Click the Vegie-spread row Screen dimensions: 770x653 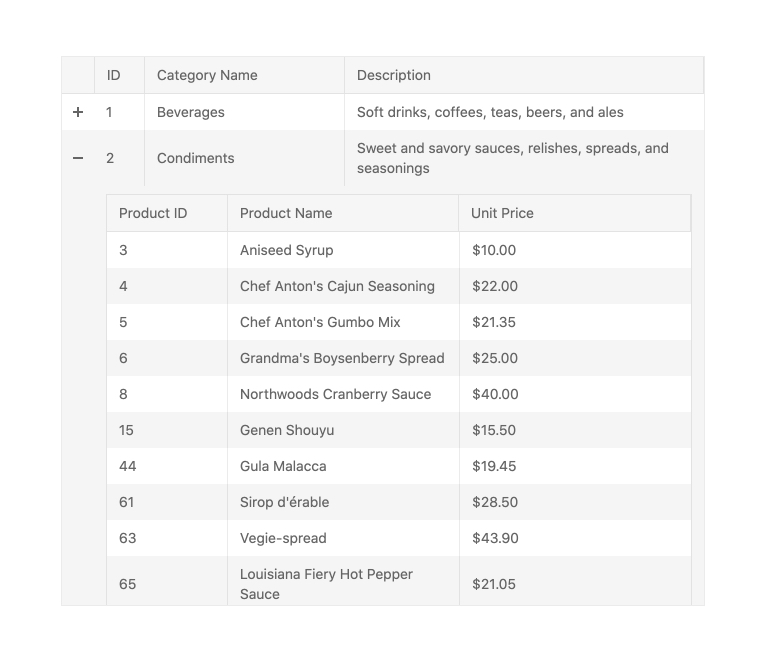[x=283, y=538]
